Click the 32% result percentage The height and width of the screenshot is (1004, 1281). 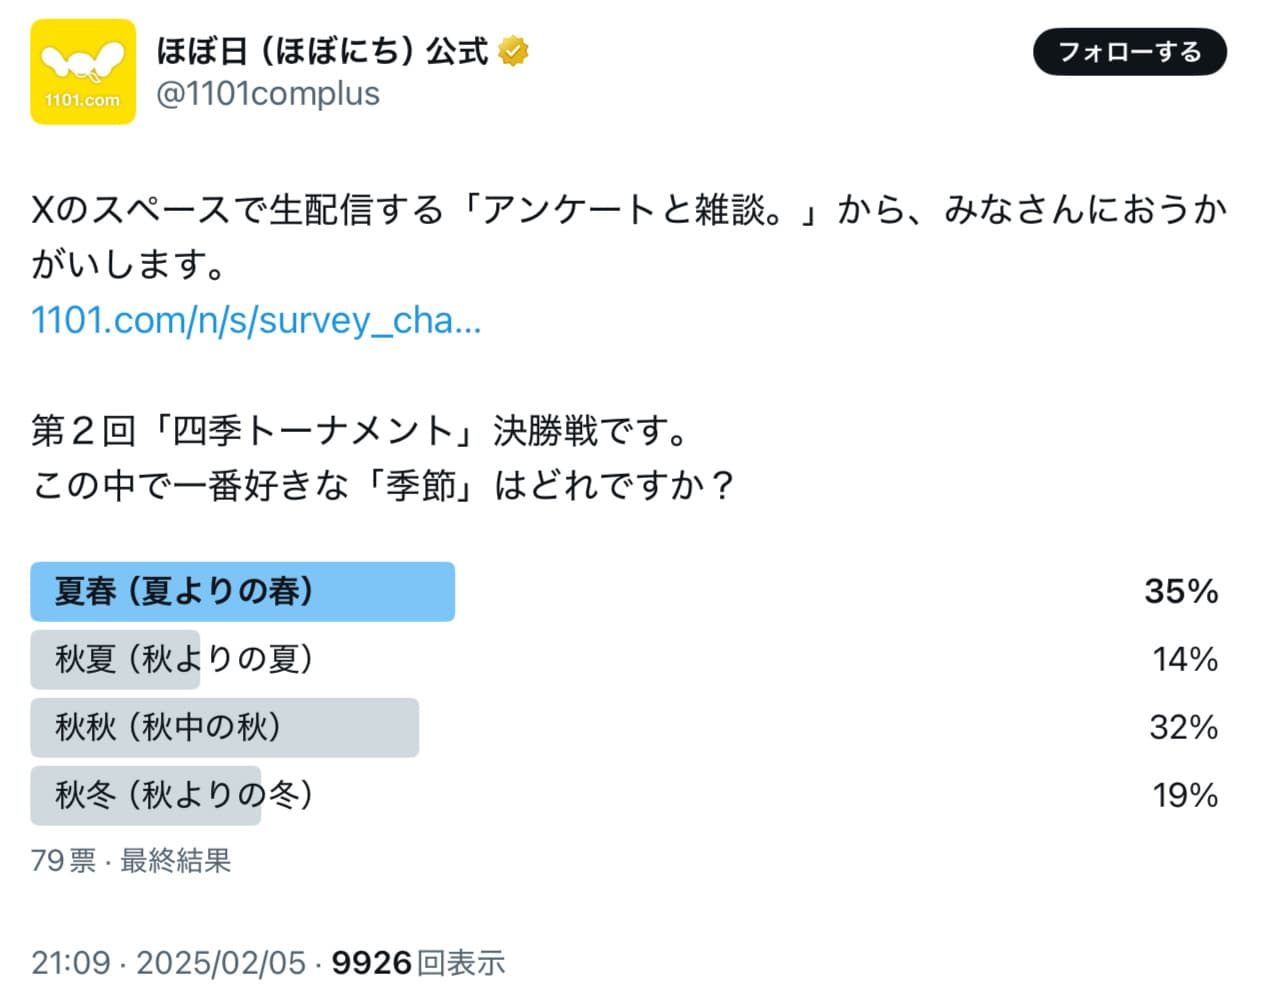pos(1183,727)
